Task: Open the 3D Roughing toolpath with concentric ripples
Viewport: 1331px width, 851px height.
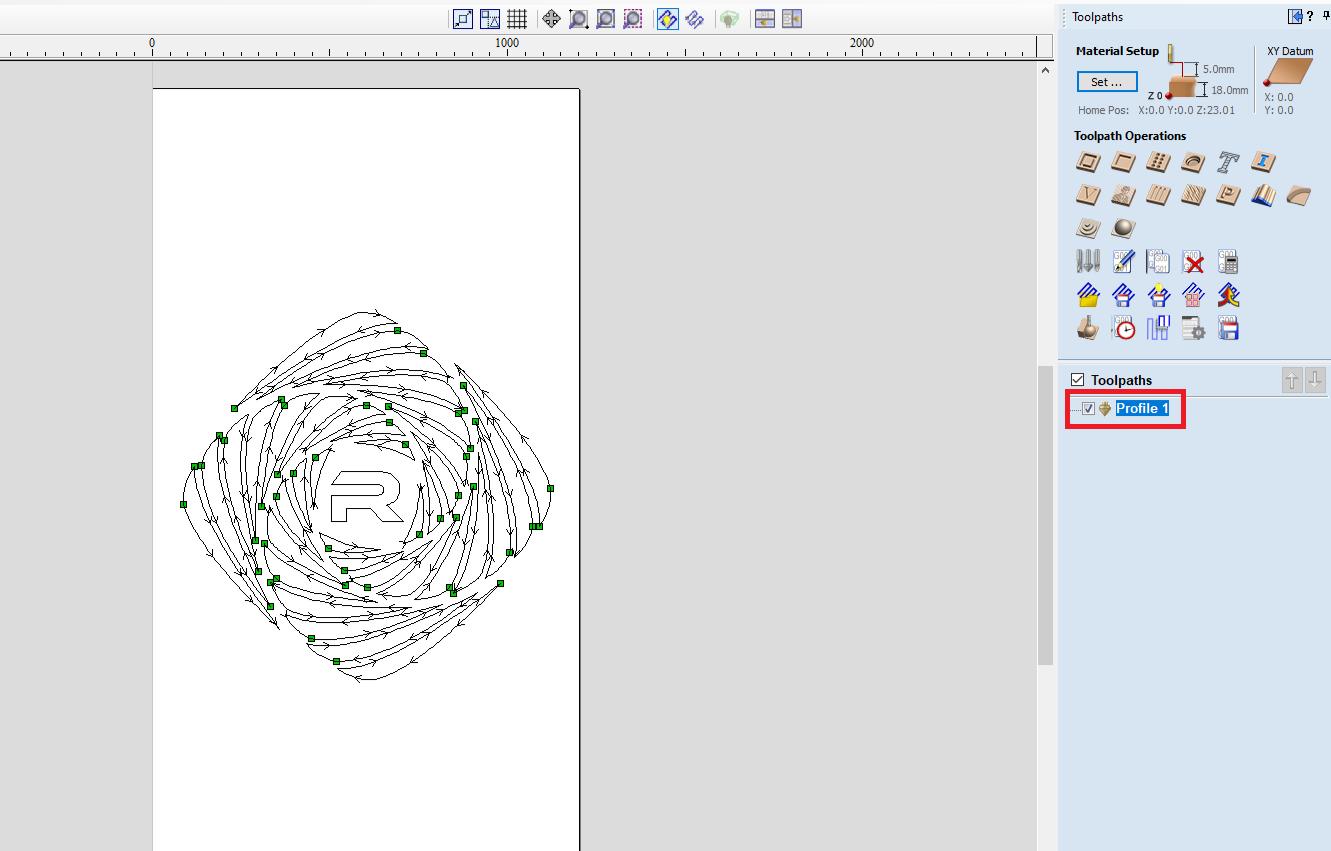Action: click(1088, 228)
